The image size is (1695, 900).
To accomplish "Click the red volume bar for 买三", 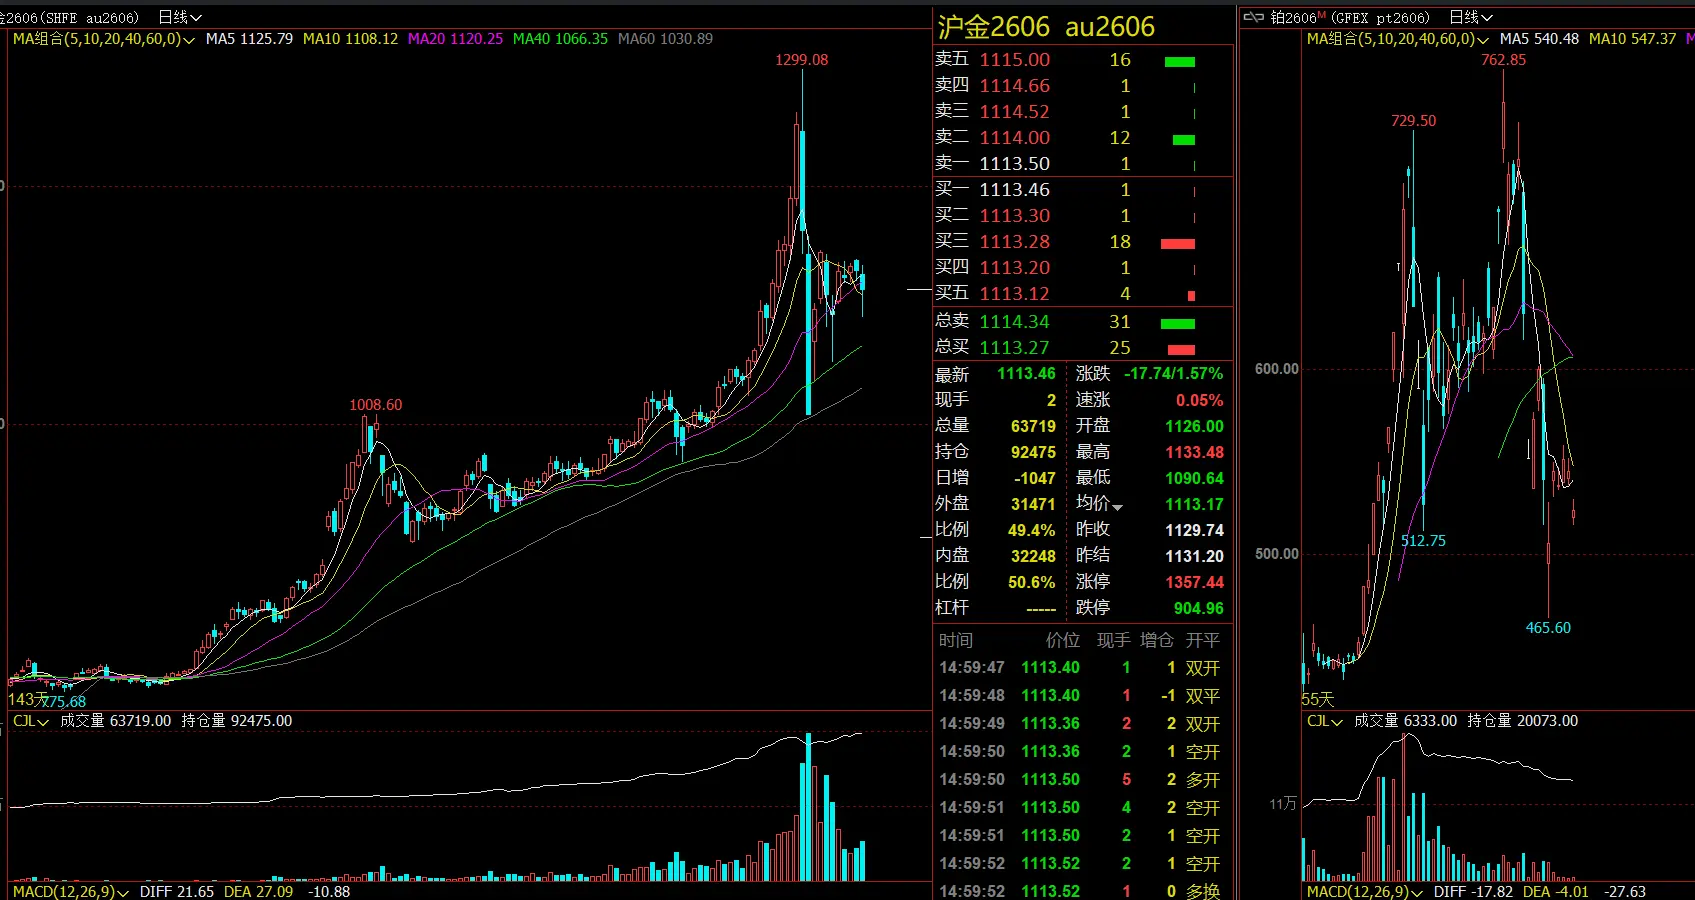I will pos(1178,244).
